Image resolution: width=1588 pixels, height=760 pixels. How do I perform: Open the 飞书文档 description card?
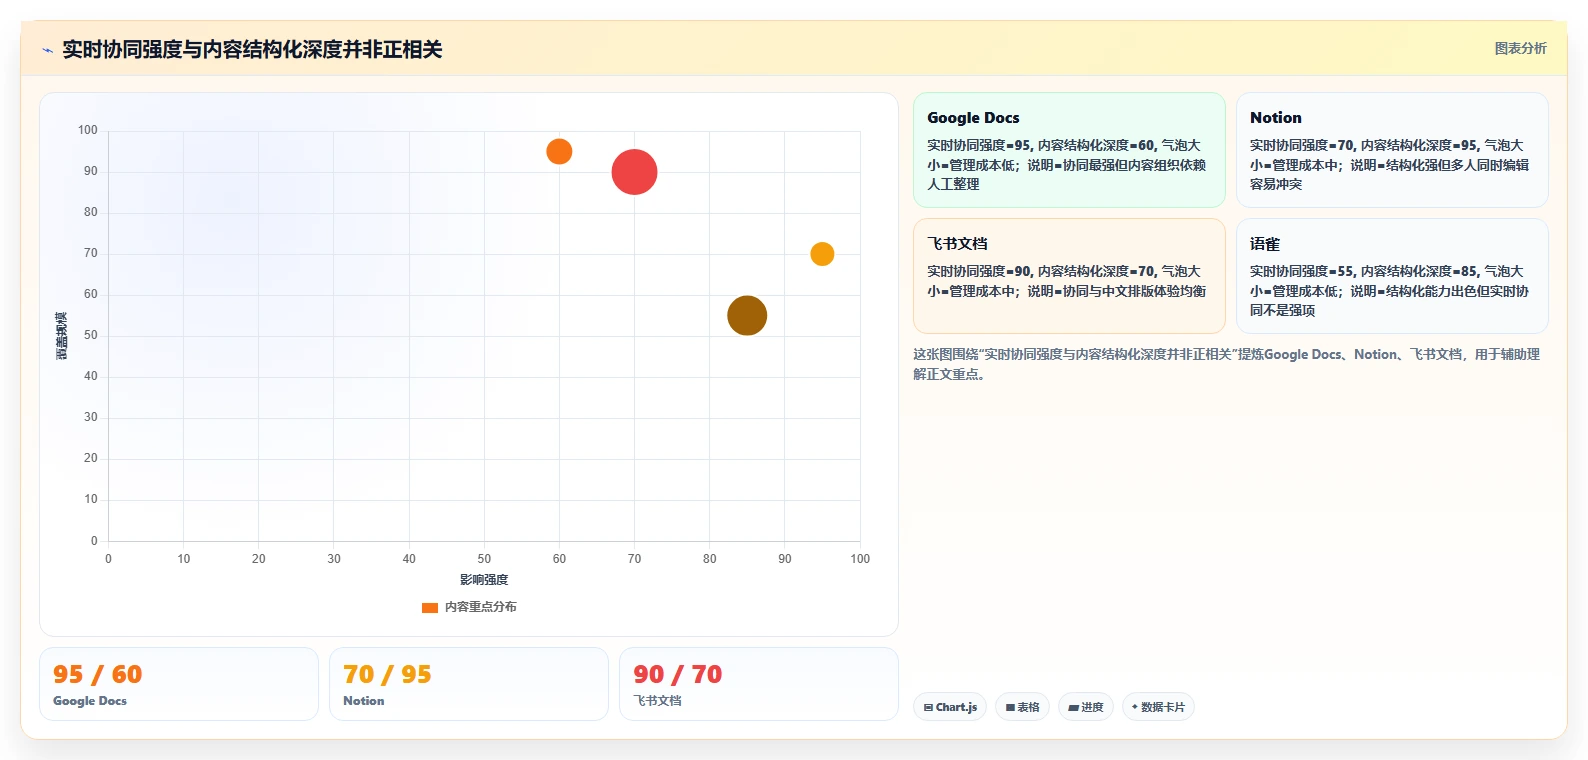pos(1069,276)
